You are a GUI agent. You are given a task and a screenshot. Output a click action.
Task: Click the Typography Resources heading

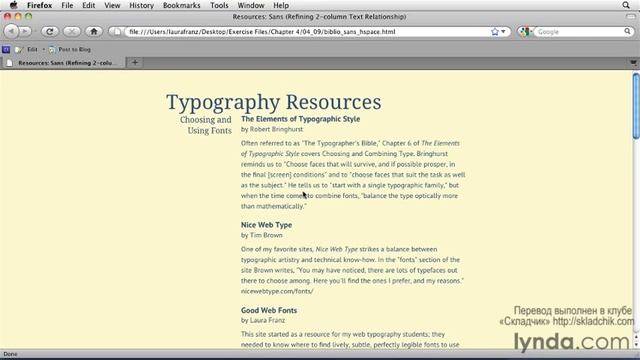[273, 102]
